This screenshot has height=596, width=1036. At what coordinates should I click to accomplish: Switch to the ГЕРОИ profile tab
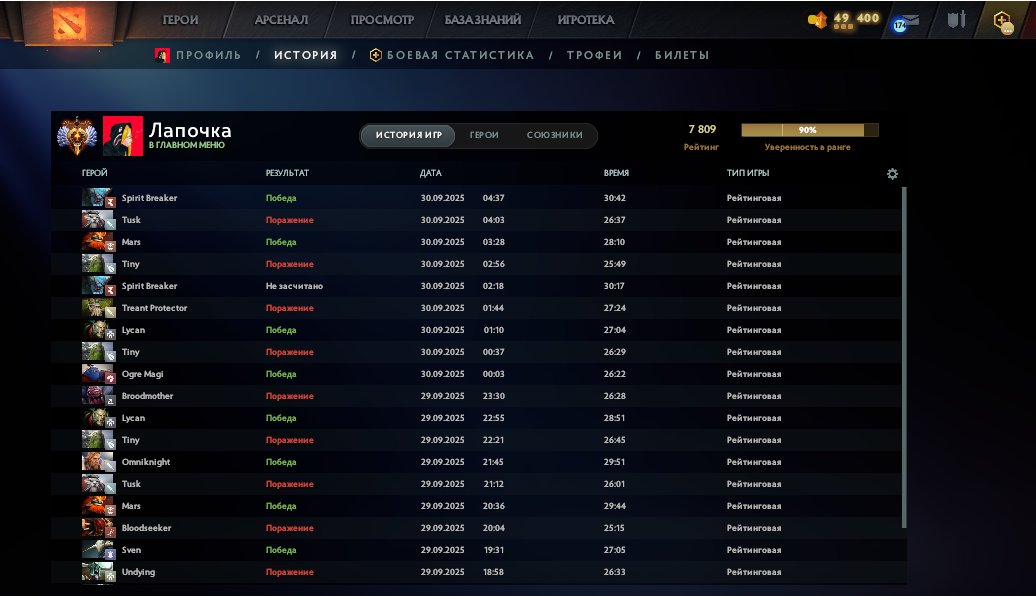[x=483, y=135]
